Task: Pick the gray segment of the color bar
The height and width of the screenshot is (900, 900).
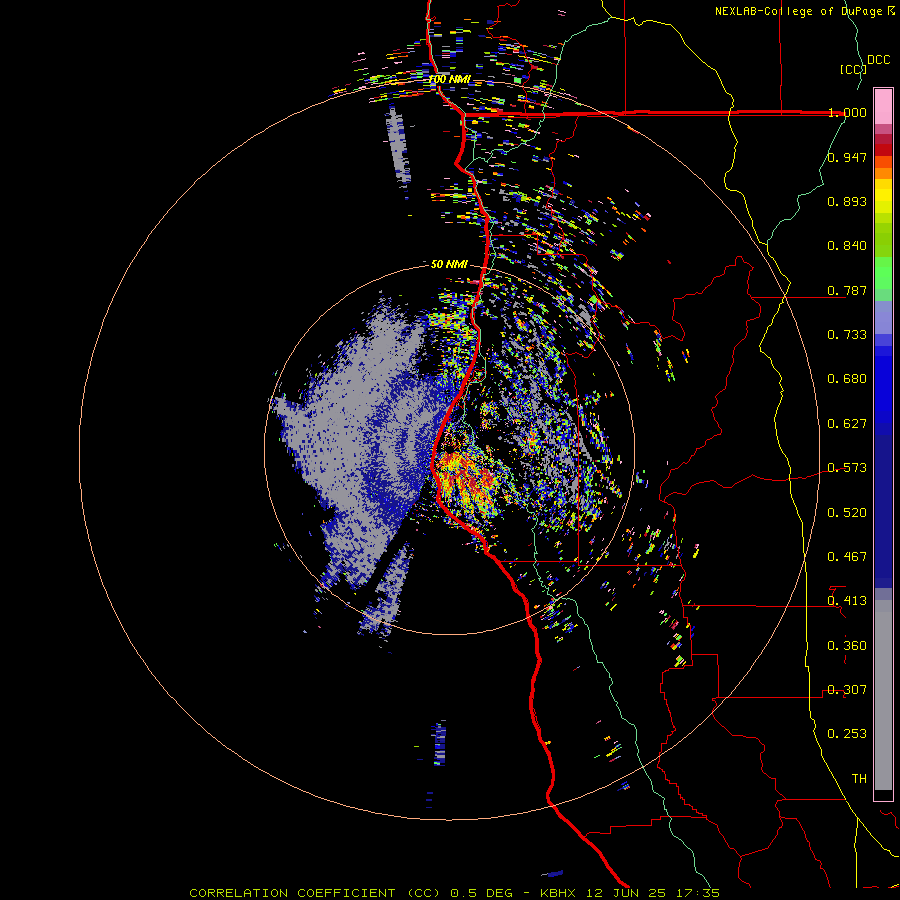Action: click(883, 695)
